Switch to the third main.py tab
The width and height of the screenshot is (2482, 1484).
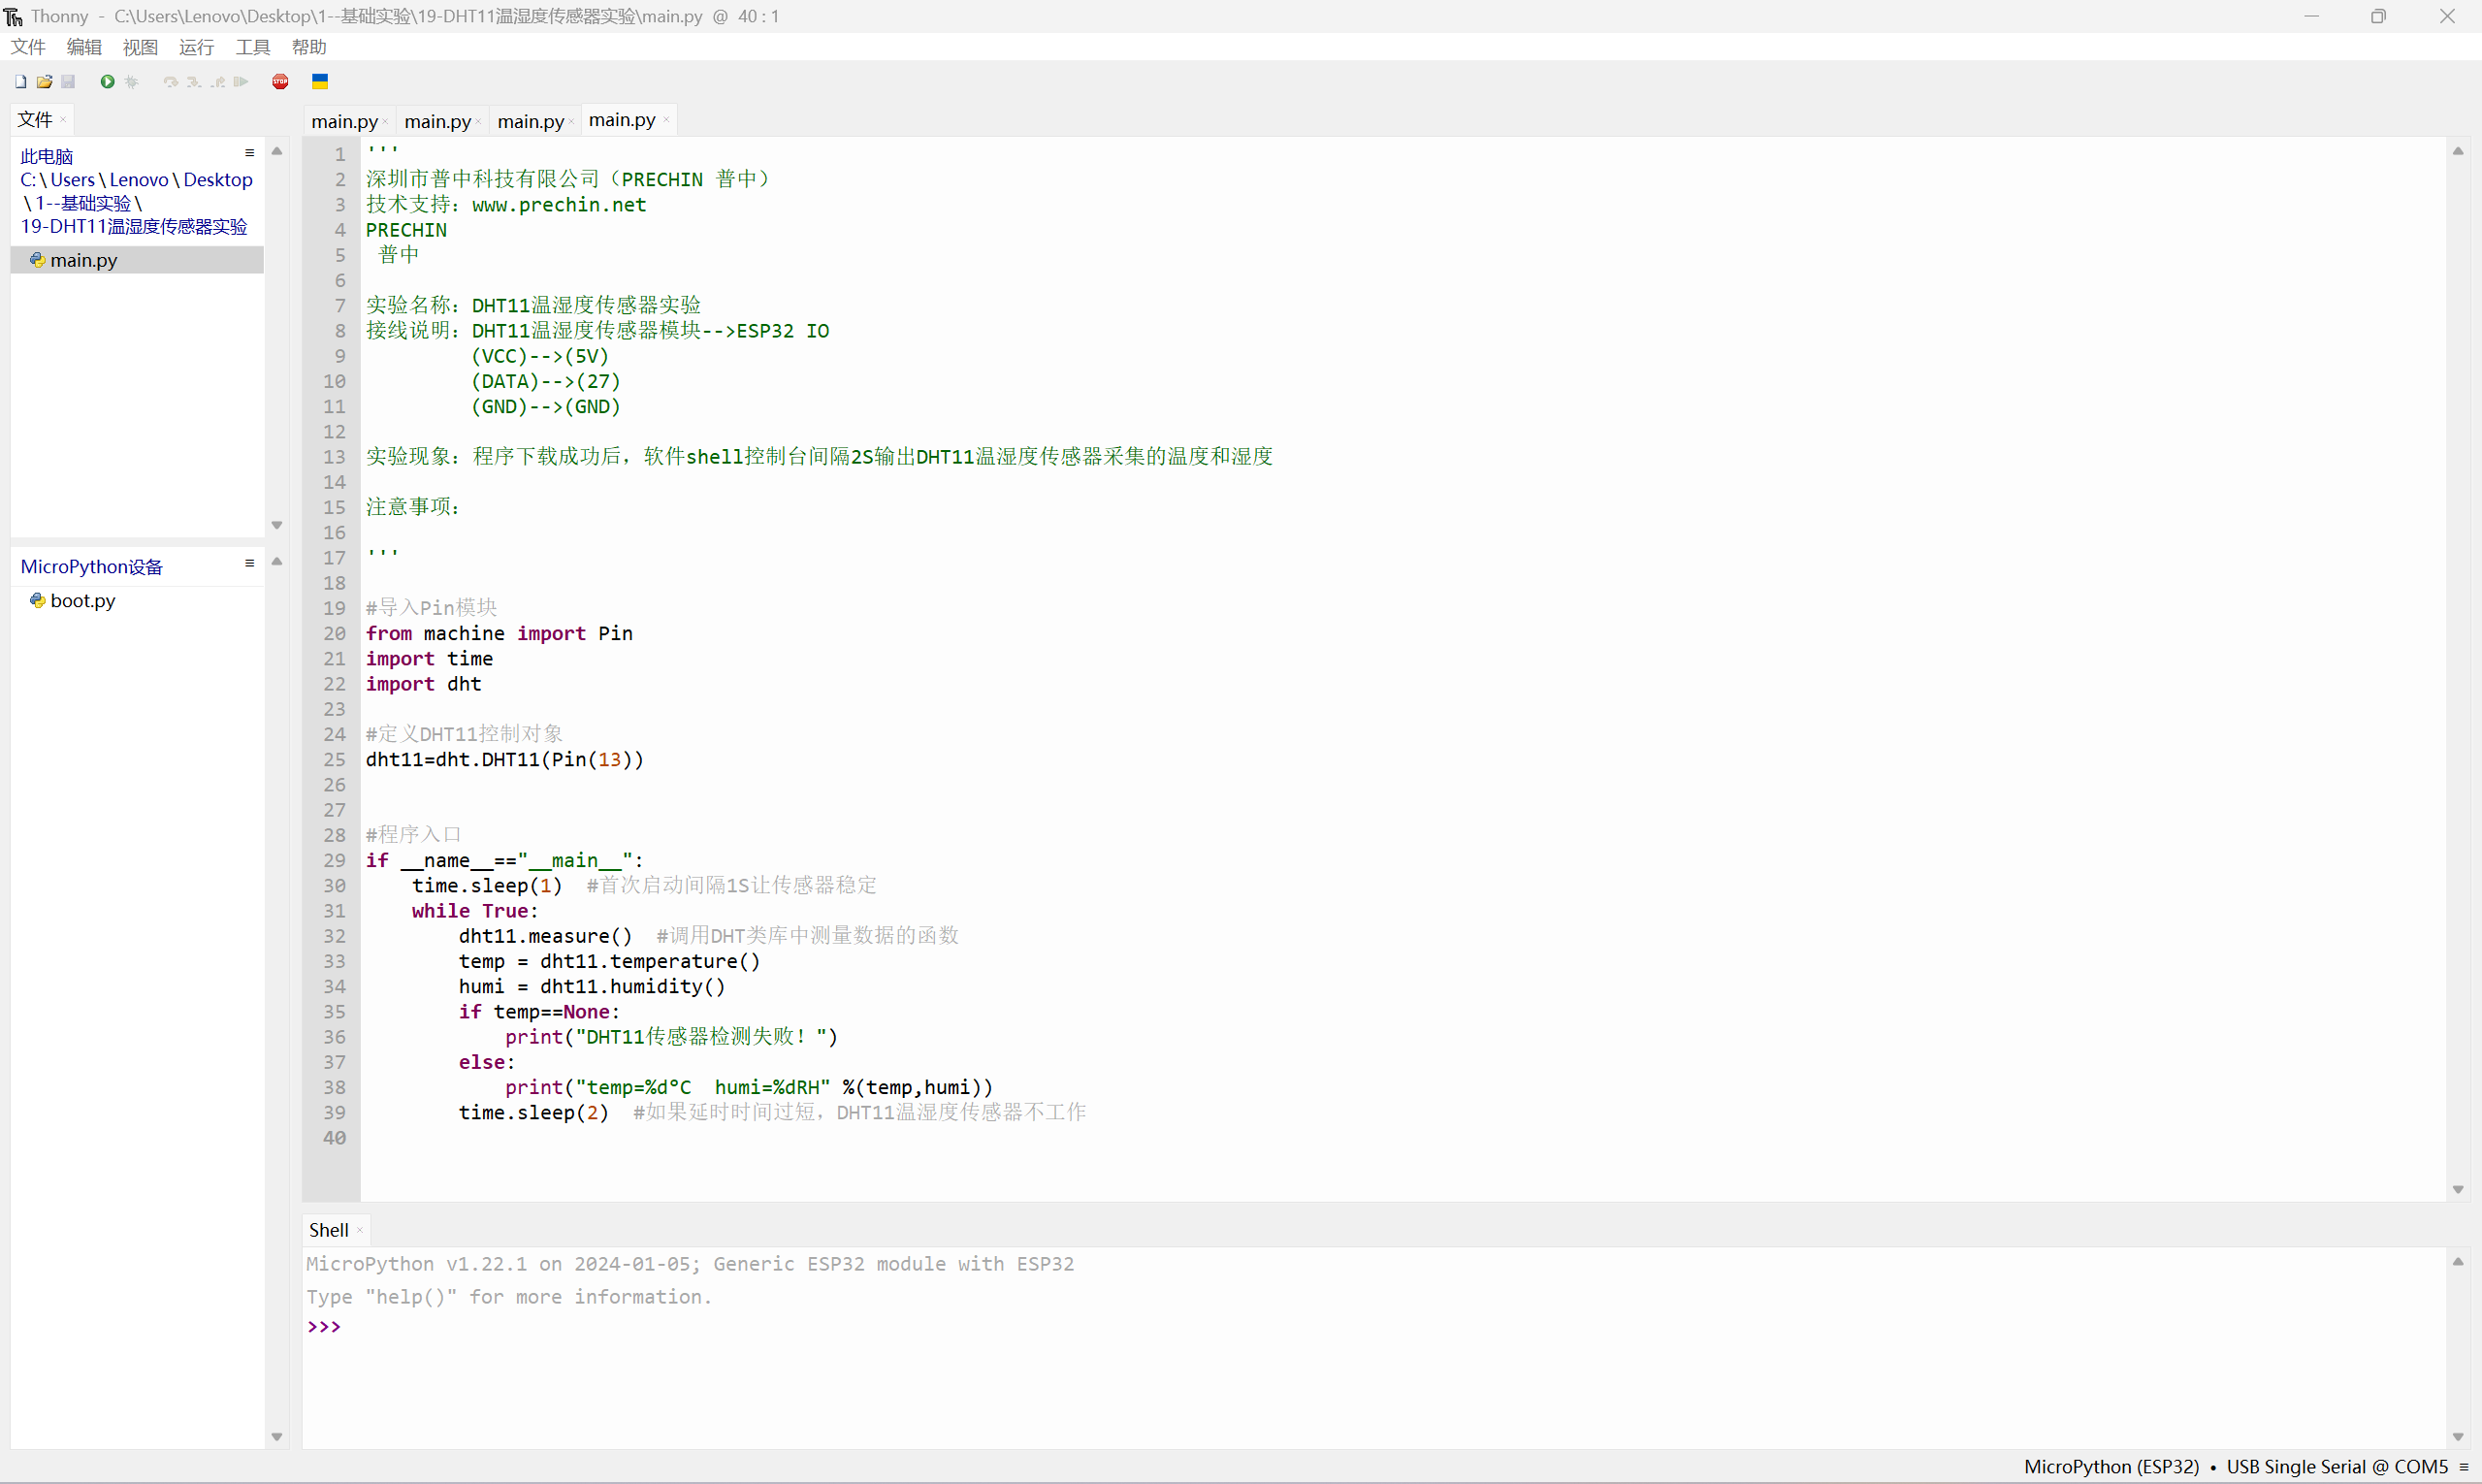pyautogui.click(x=530, y=121)
